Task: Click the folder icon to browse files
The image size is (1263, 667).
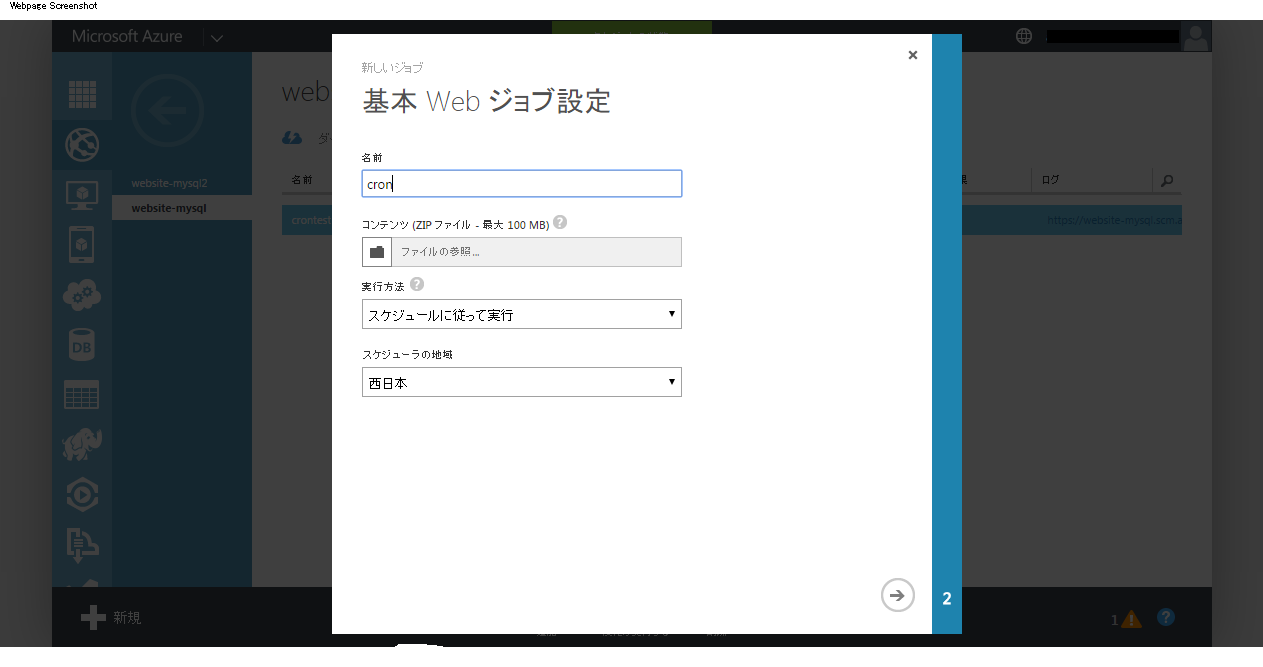Action: [377, 252]
